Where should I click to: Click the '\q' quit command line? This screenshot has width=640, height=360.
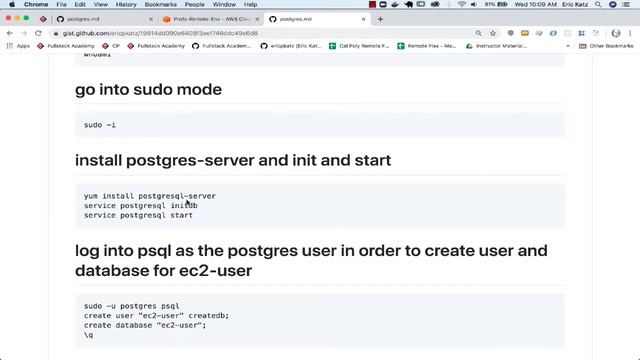pyautogui.click(x=89, y=335)
